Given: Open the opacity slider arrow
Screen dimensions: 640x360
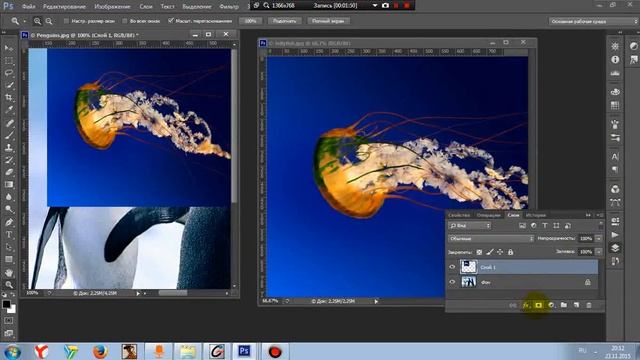Looking at the screenshot, I should (598, 238).
